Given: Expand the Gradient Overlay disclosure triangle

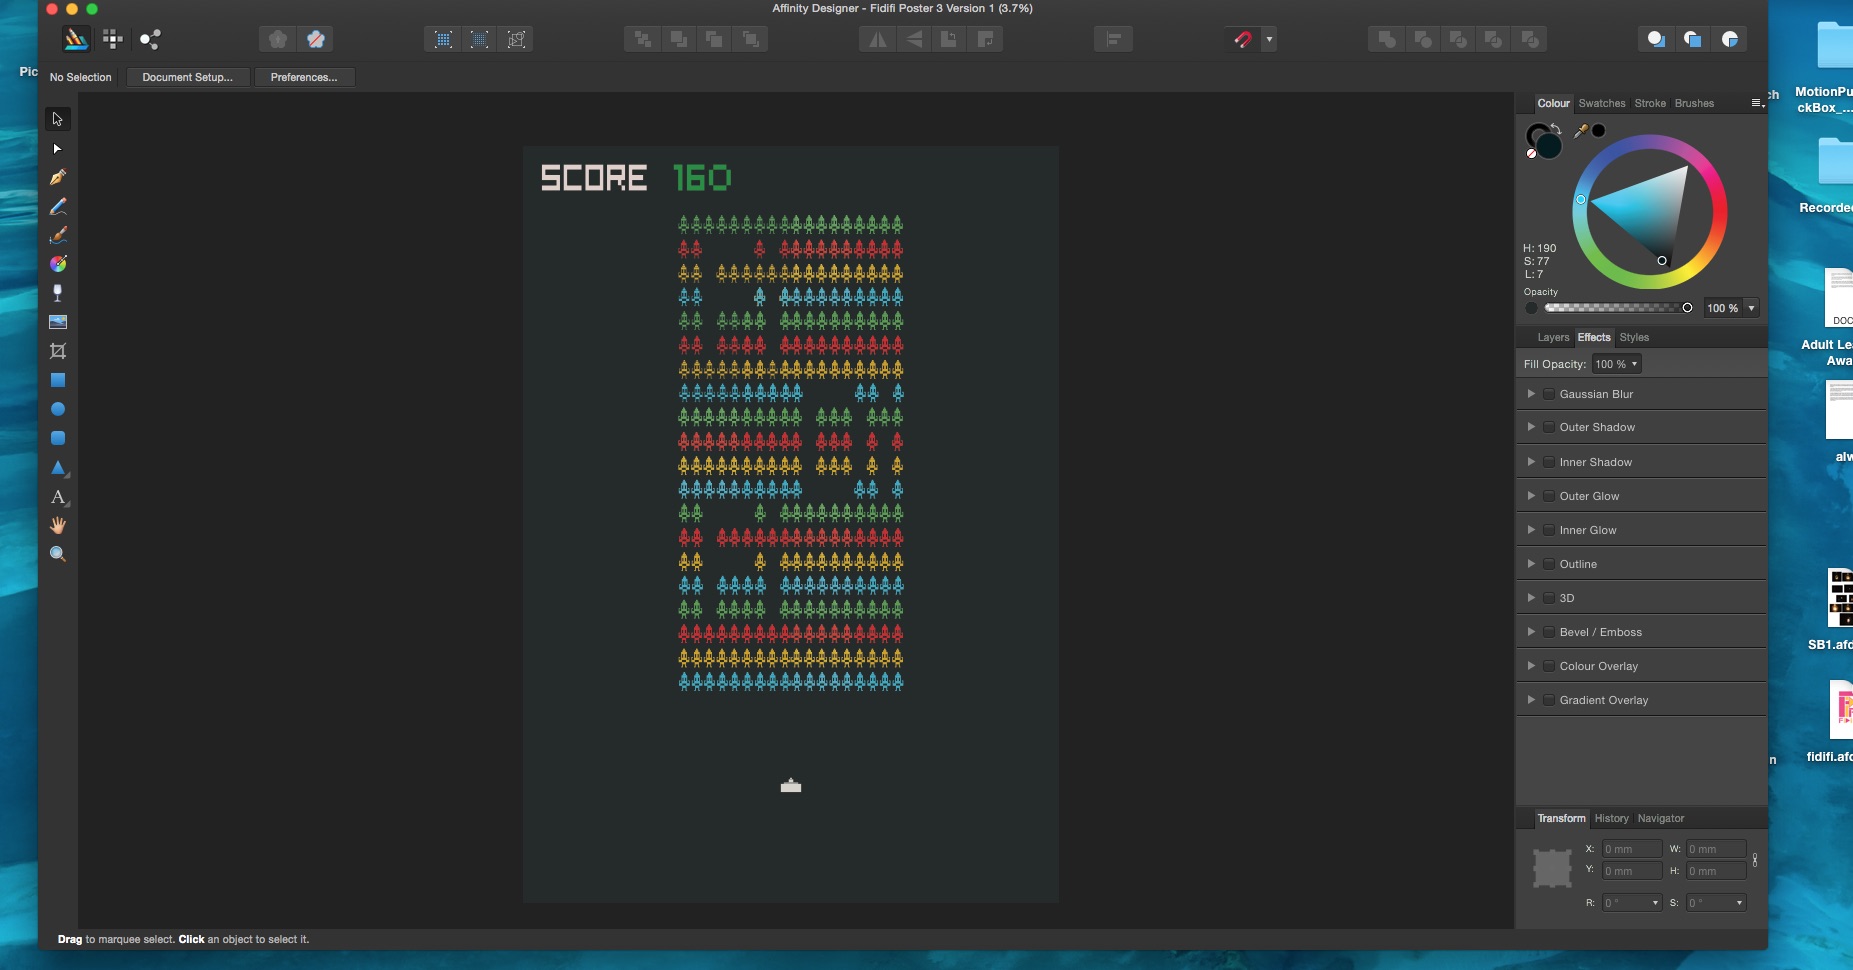Looking at the screenshot, I should point(1530,700).
